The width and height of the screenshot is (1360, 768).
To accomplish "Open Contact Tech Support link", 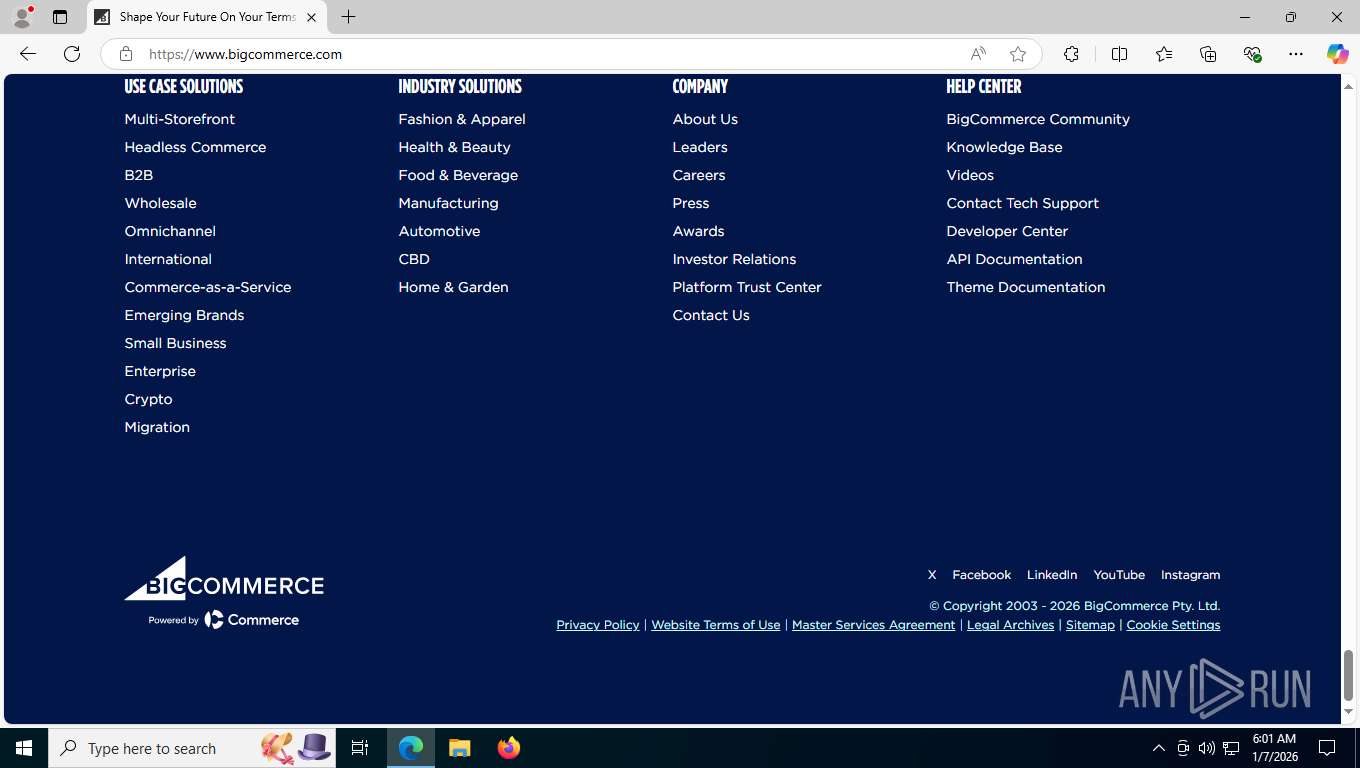I will [1022, 203].
